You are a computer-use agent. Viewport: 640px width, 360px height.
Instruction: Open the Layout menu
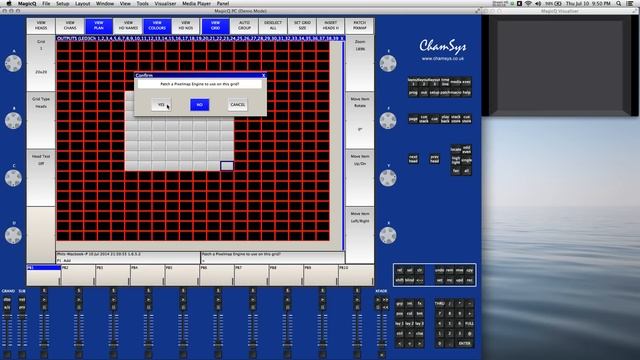(82, 3)
